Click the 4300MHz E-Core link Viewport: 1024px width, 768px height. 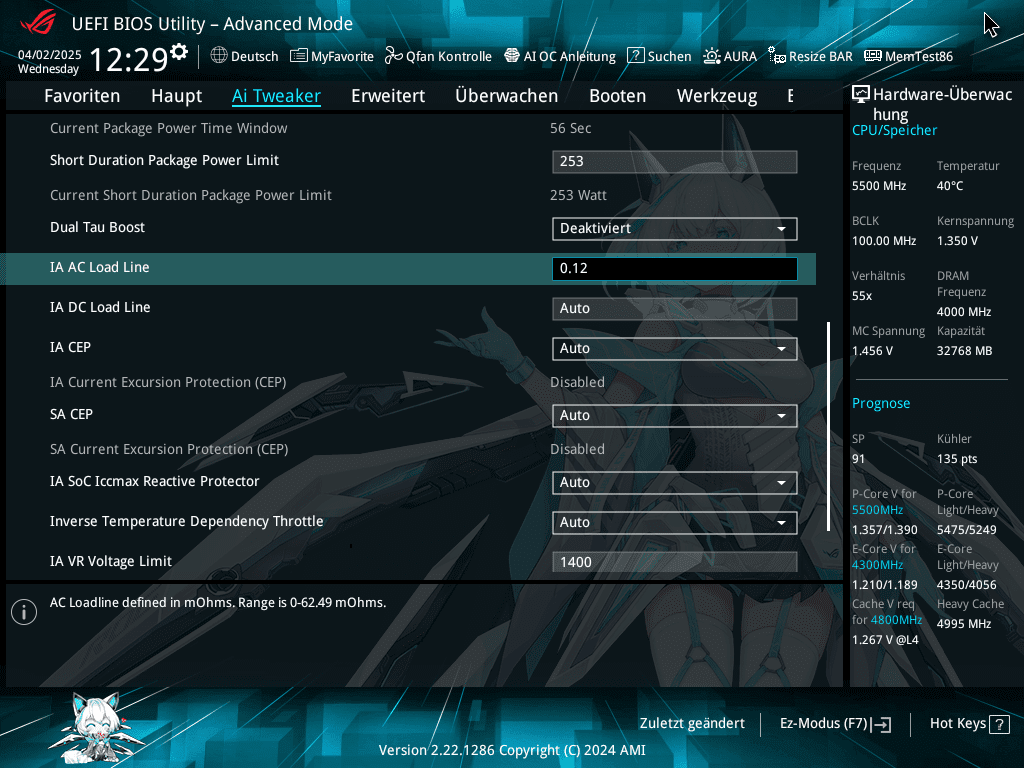(x=877, y=565)
